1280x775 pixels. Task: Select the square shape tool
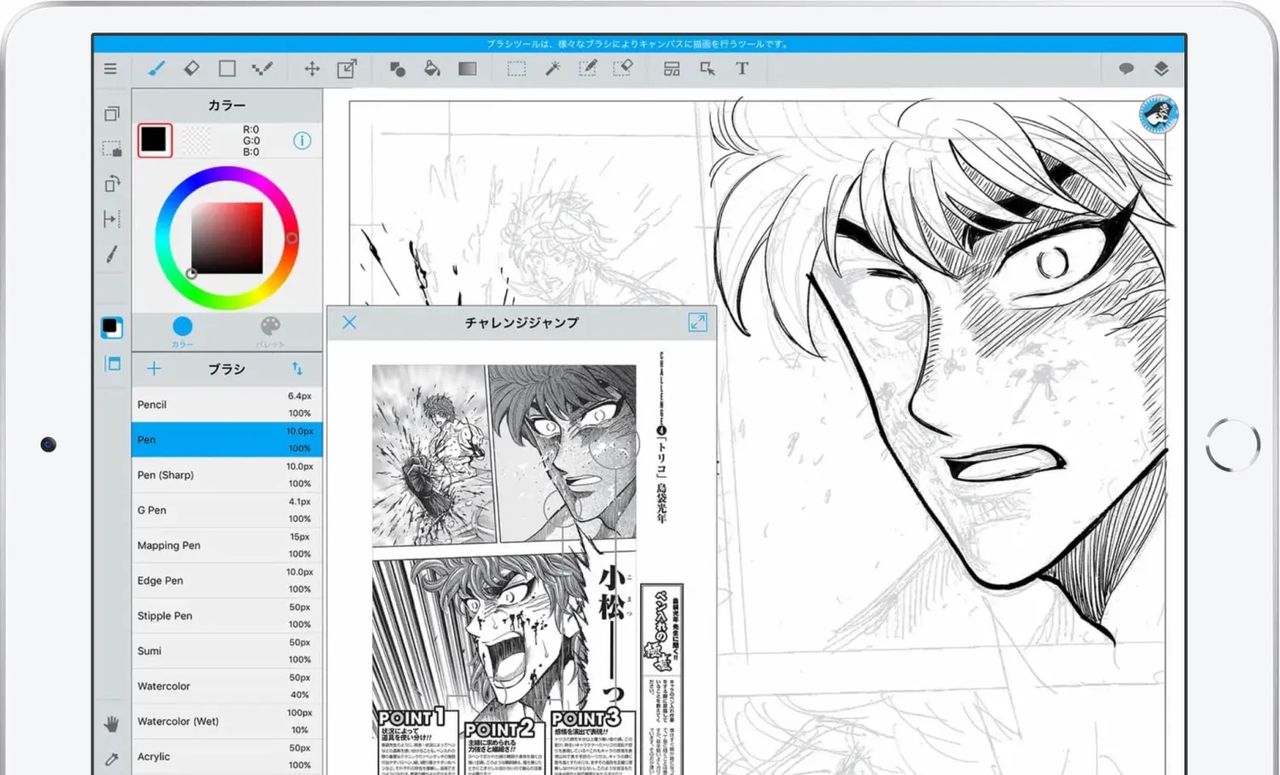227,69
